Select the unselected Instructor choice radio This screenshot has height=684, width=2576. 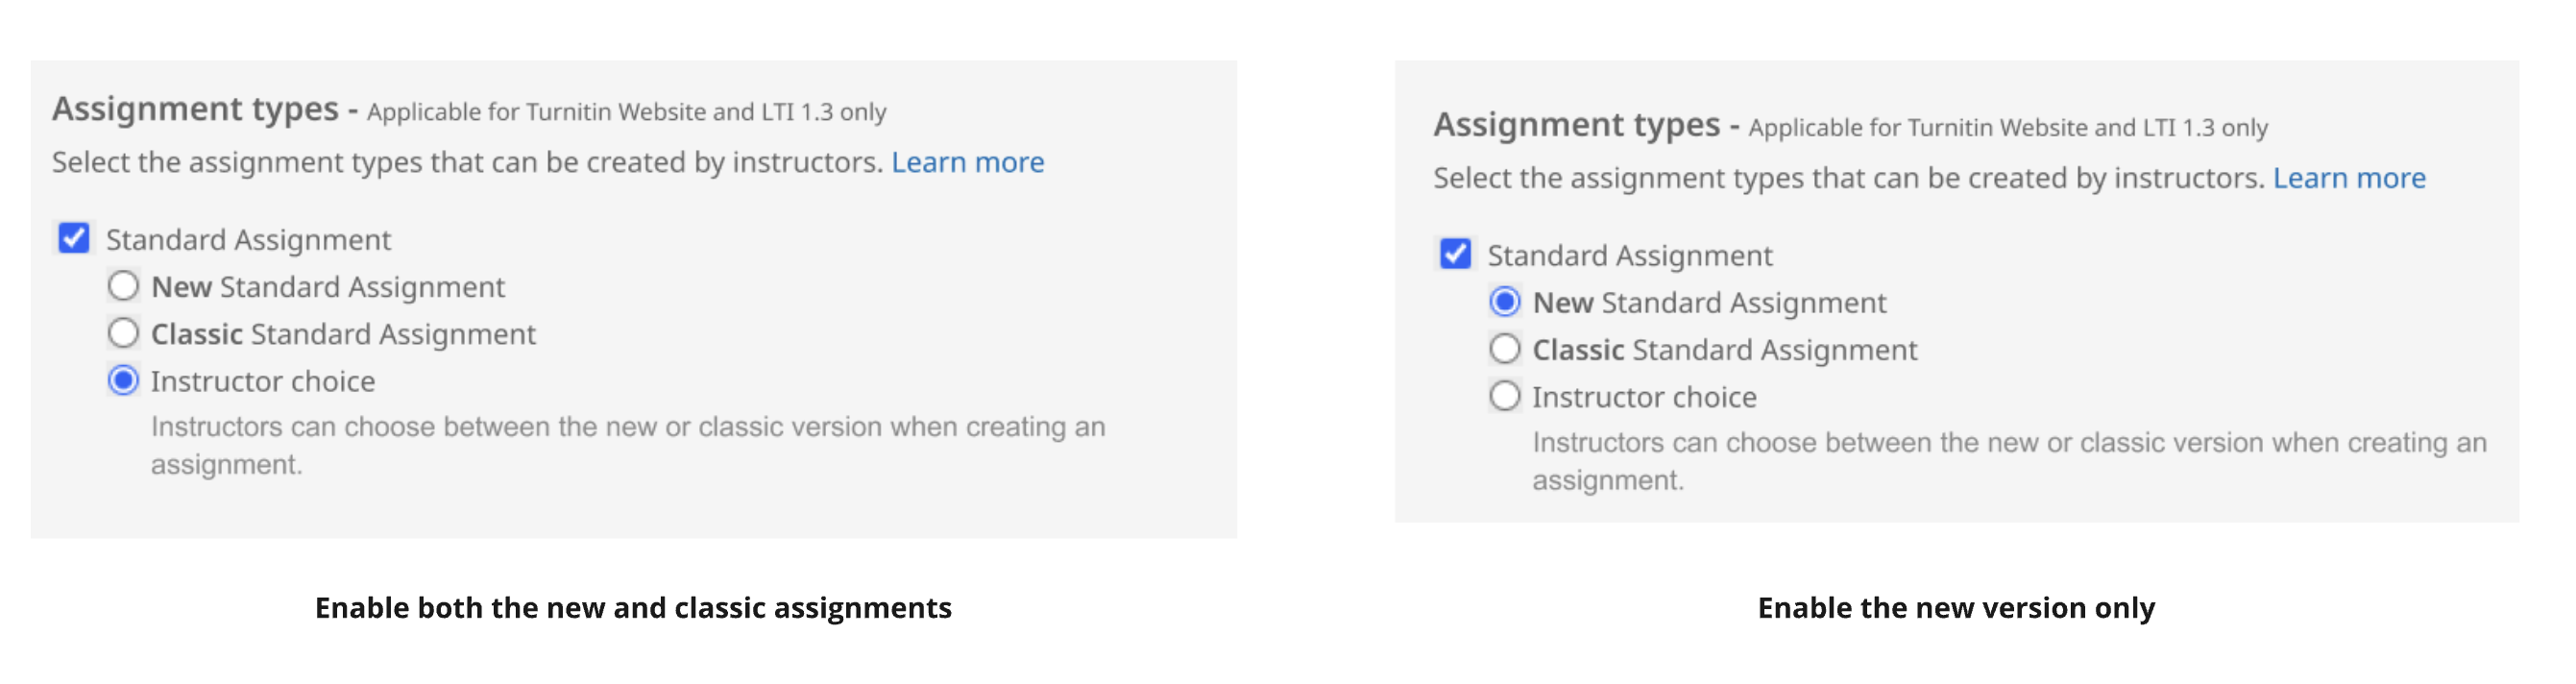[1504, 396]
